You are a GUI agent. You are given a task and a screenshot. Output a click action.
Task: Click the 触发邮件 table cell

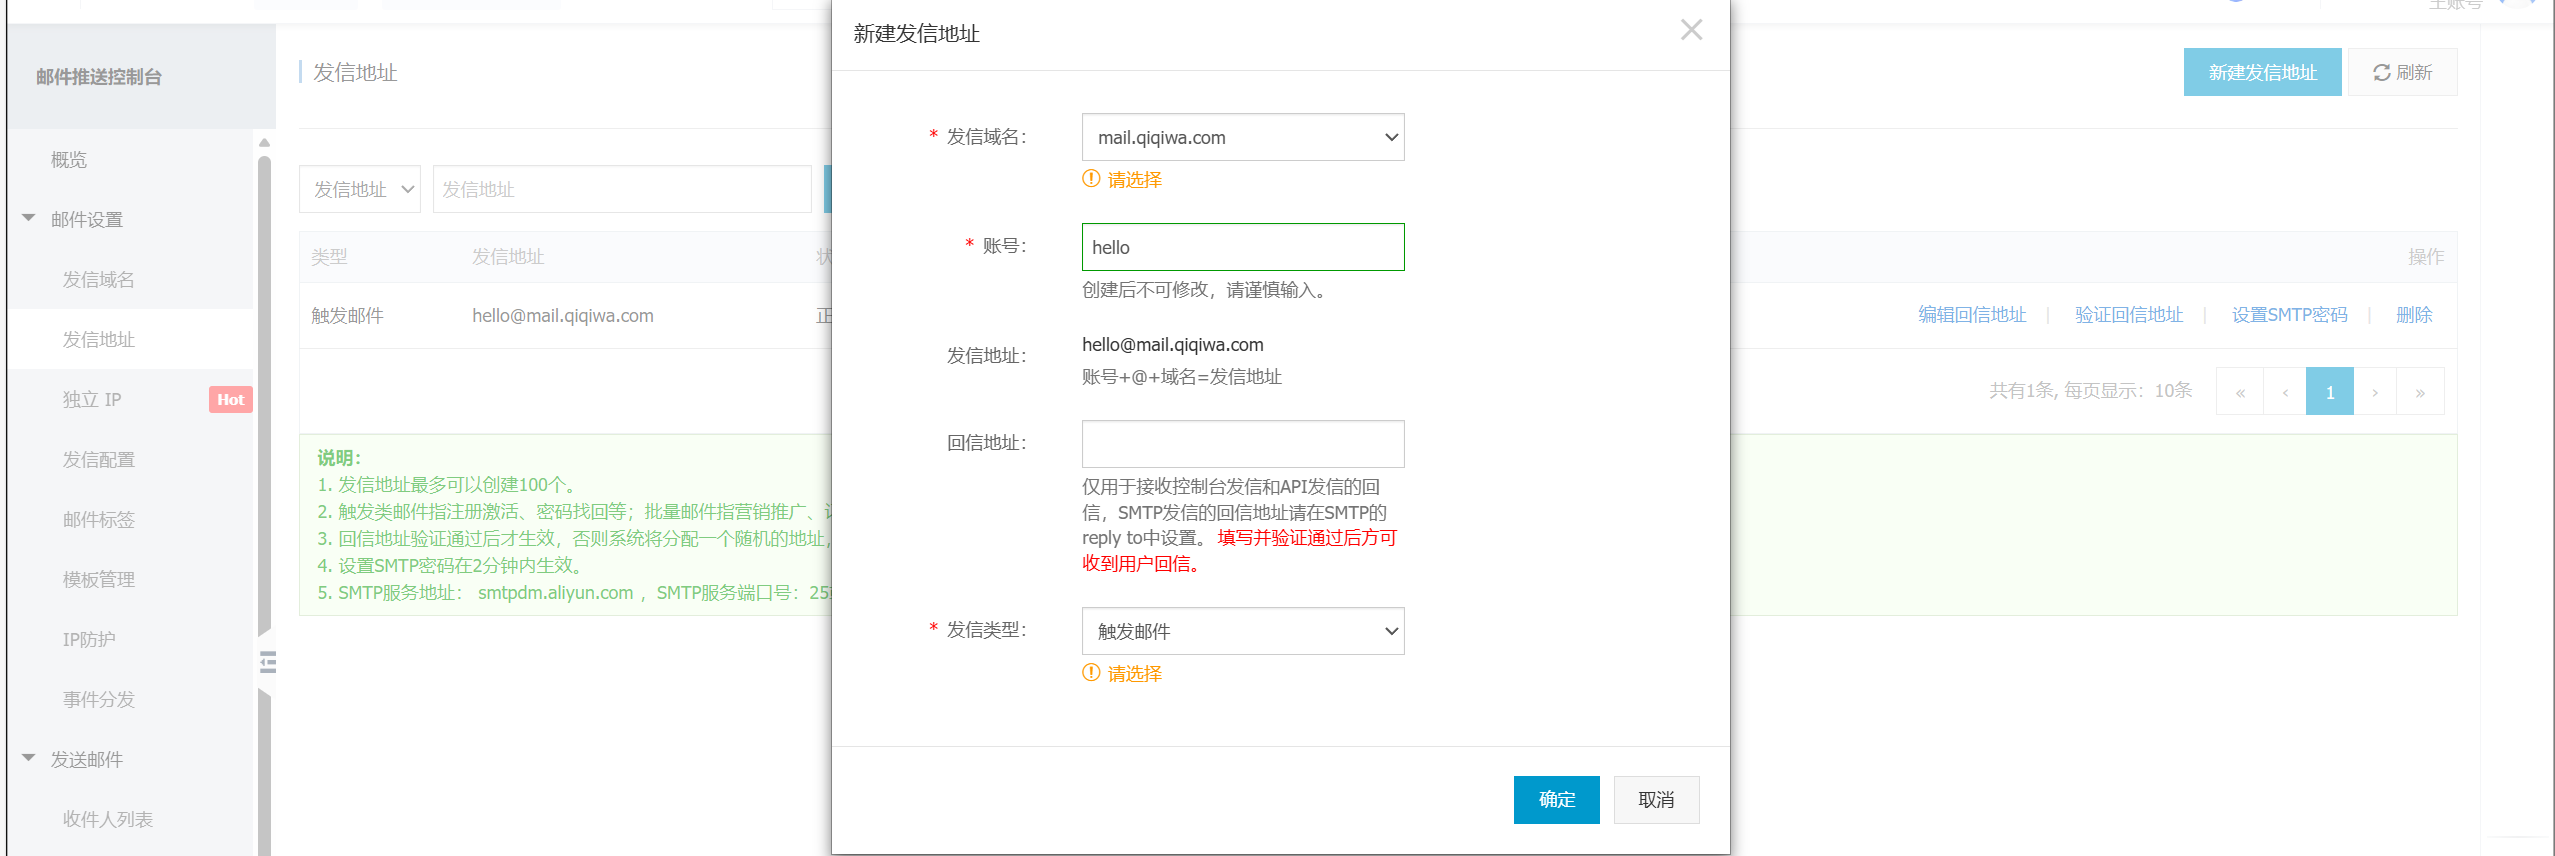tap(347, 316)
